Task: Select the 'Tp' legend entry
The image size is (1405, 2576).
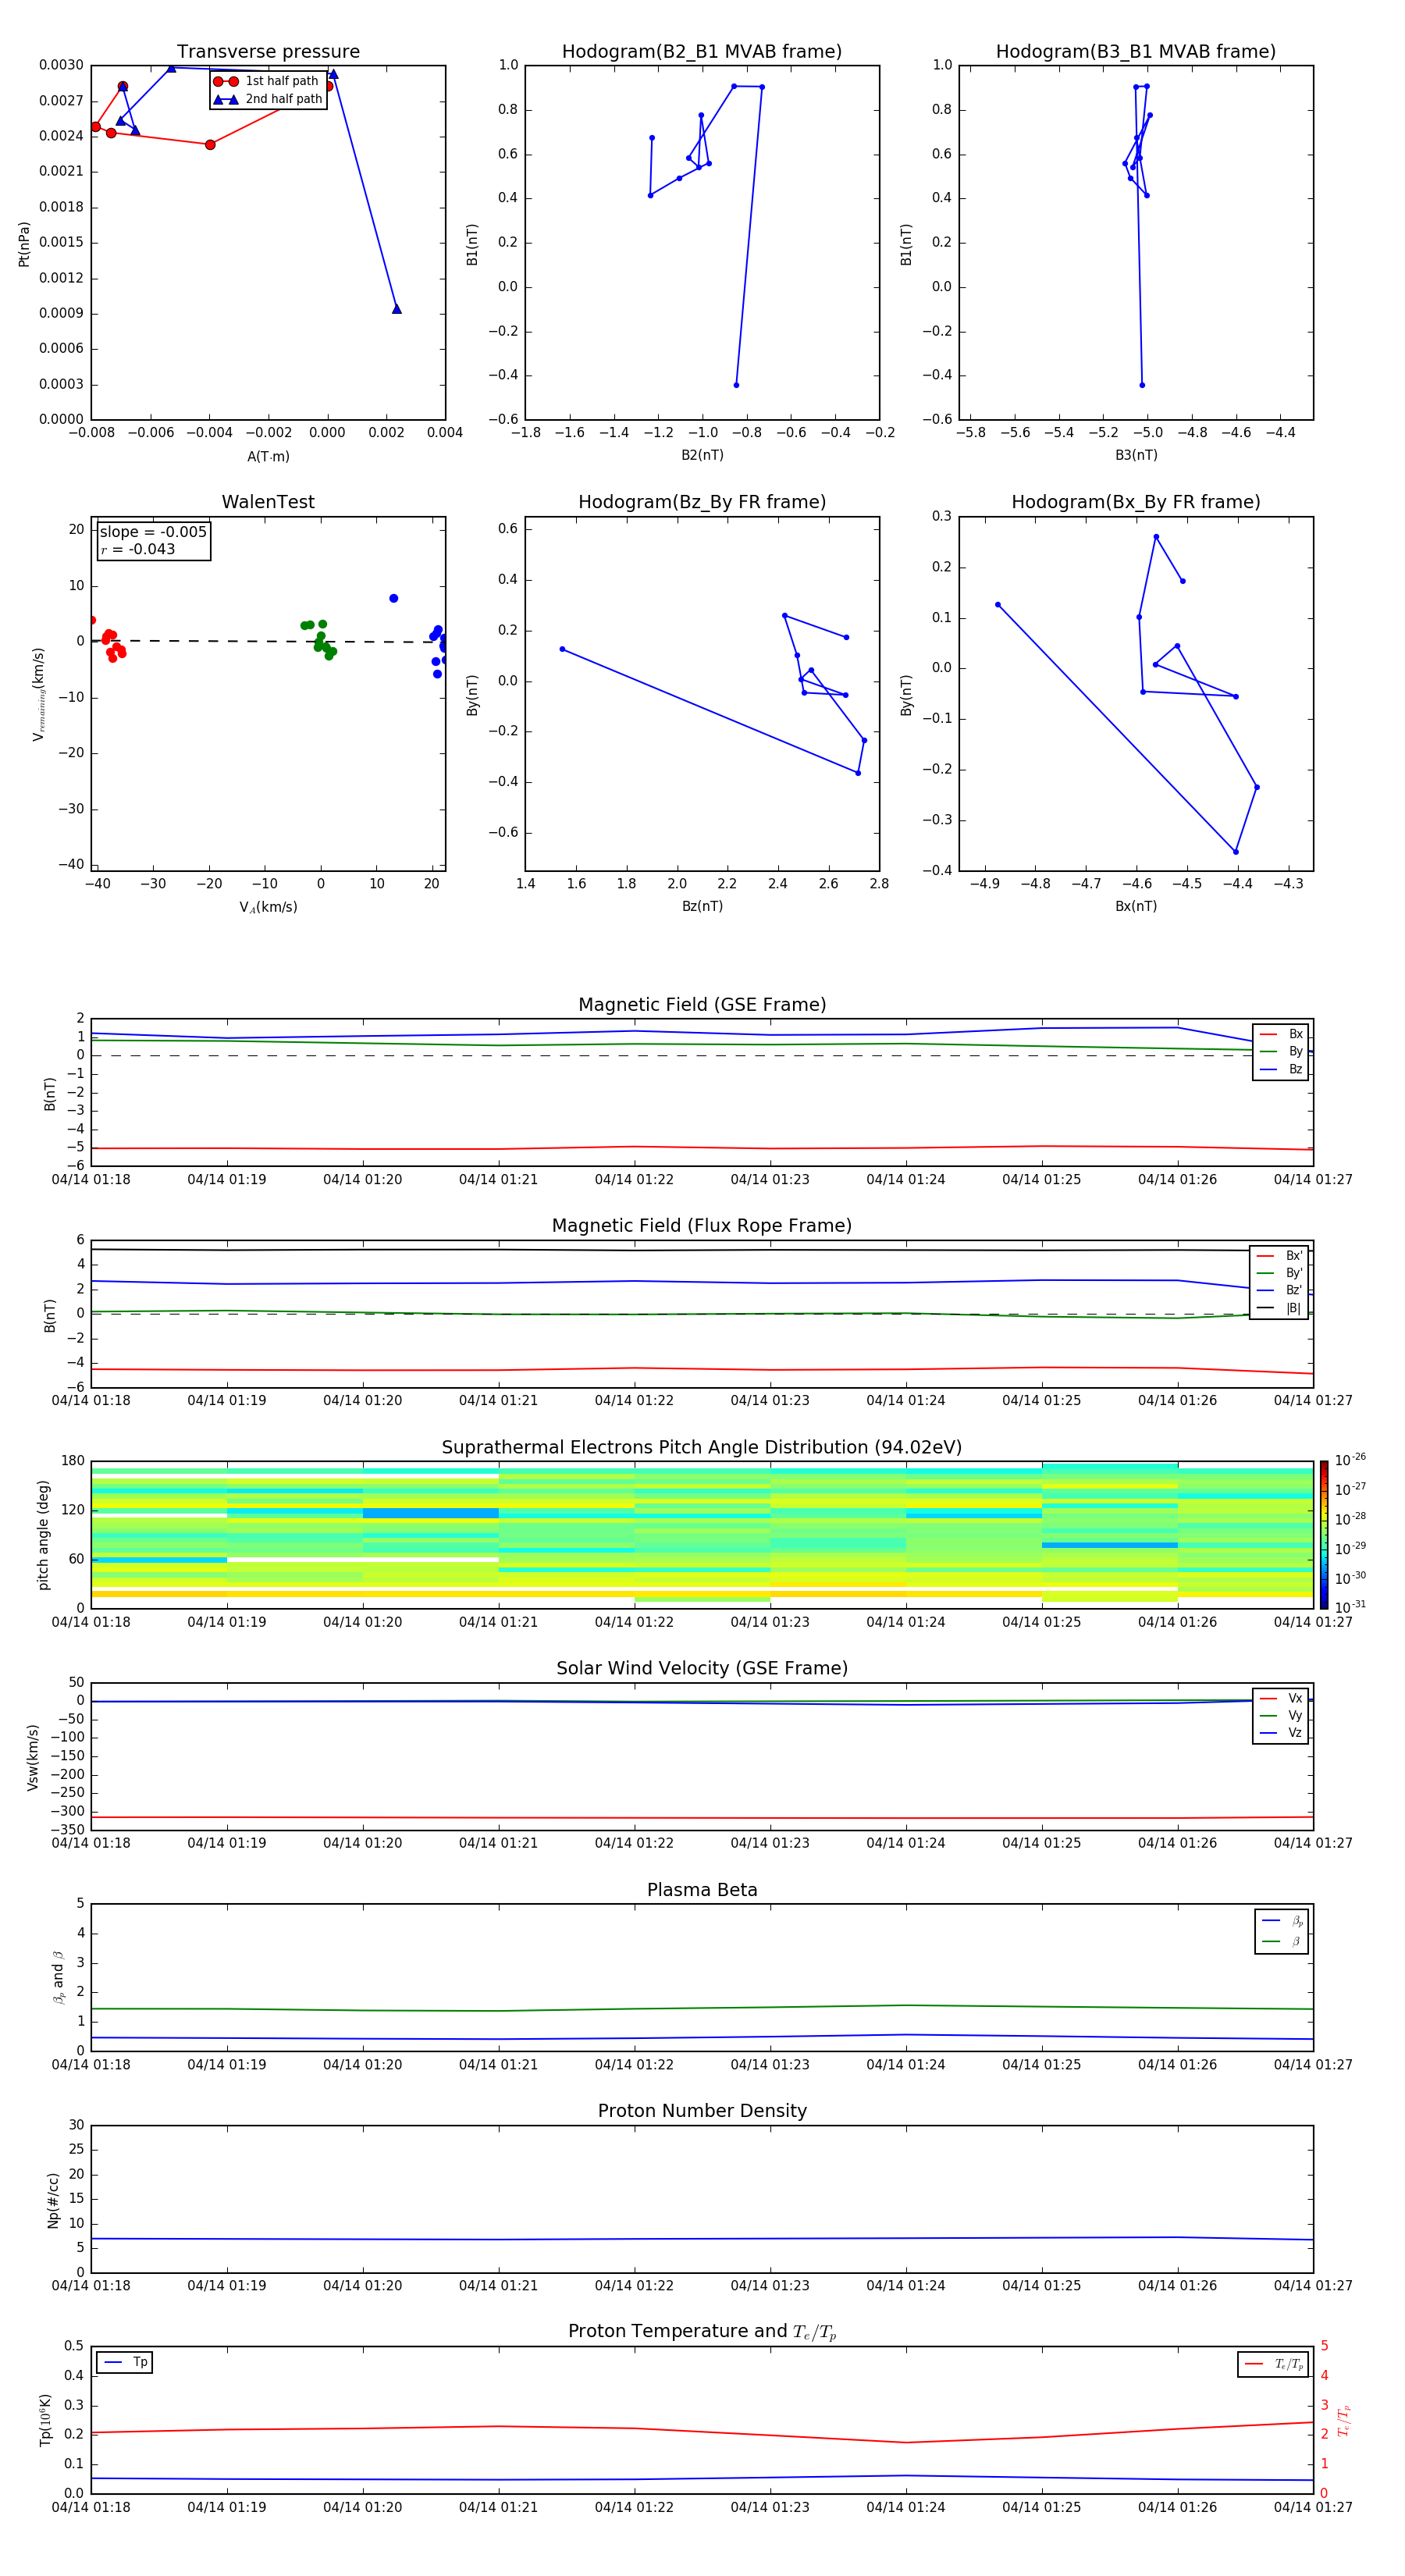Action: (125, 2362)
